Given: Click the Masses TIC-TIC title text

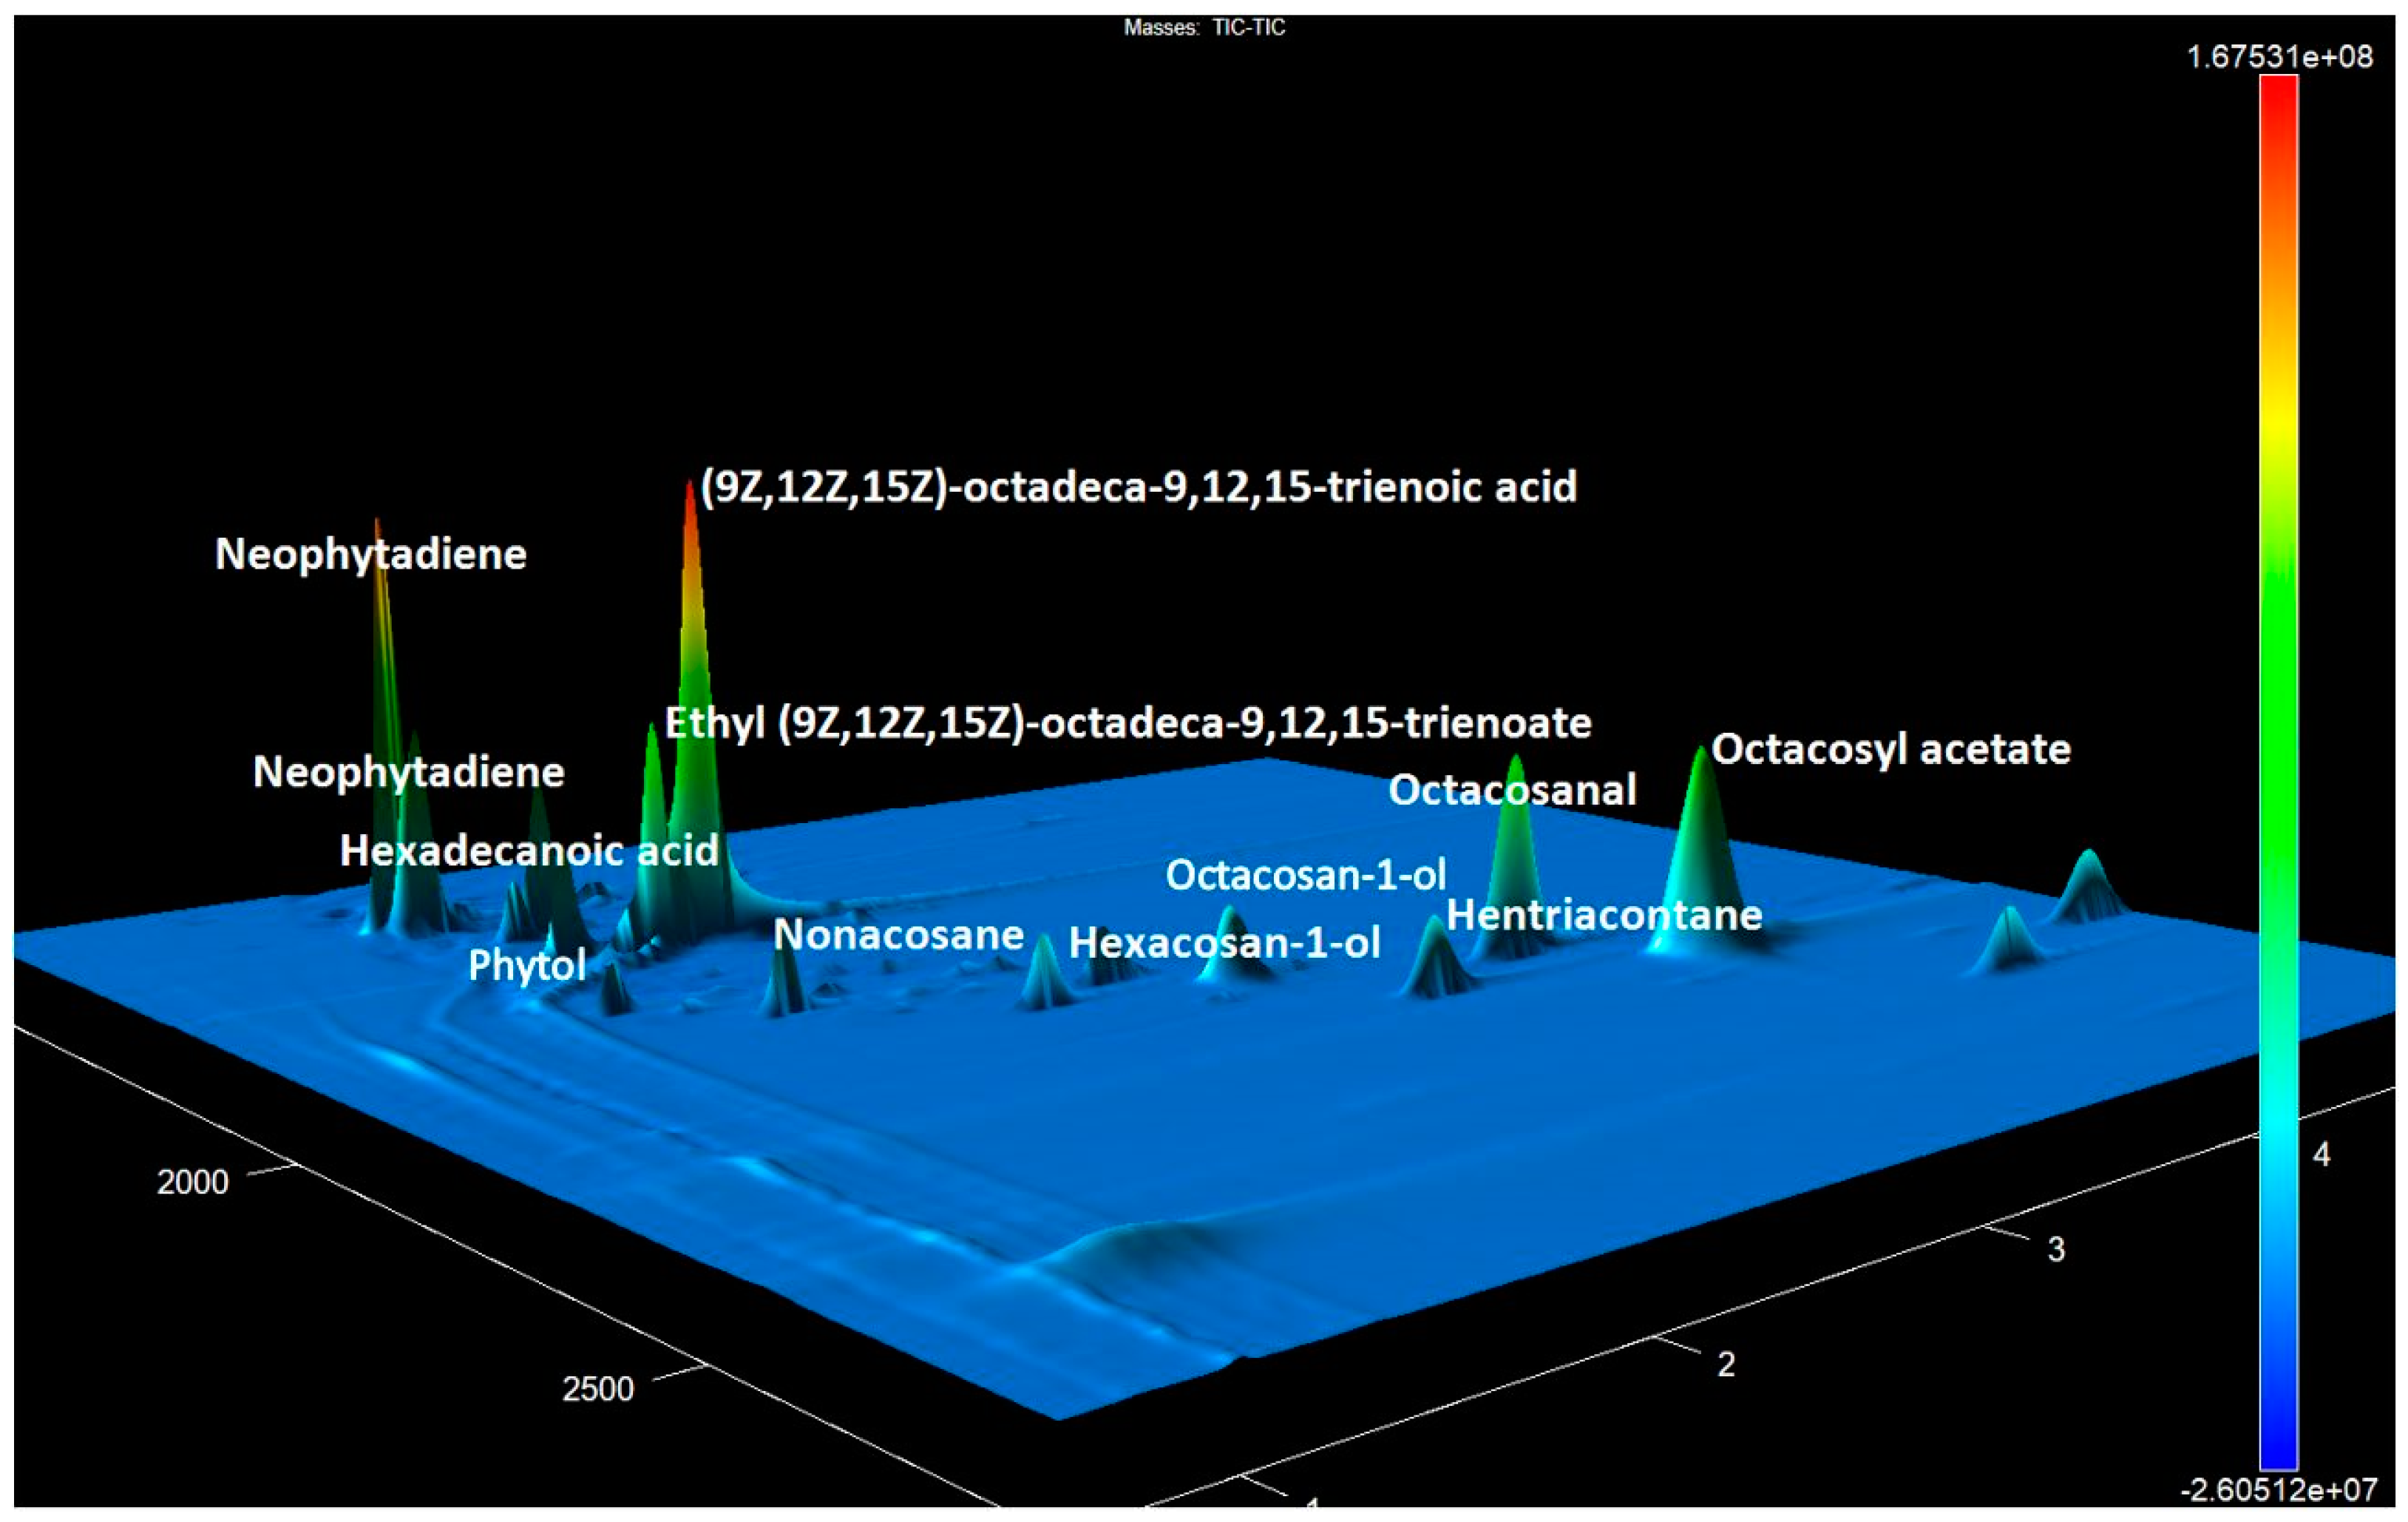Looking at the screenshot, I should (x=1204, y=28).
